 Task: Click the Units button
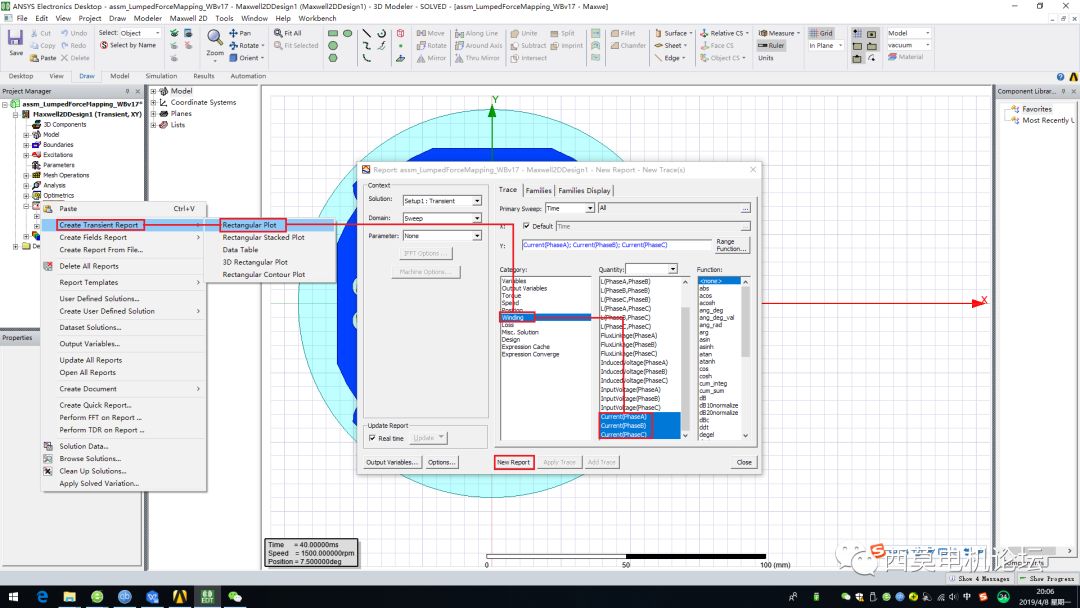766,58
